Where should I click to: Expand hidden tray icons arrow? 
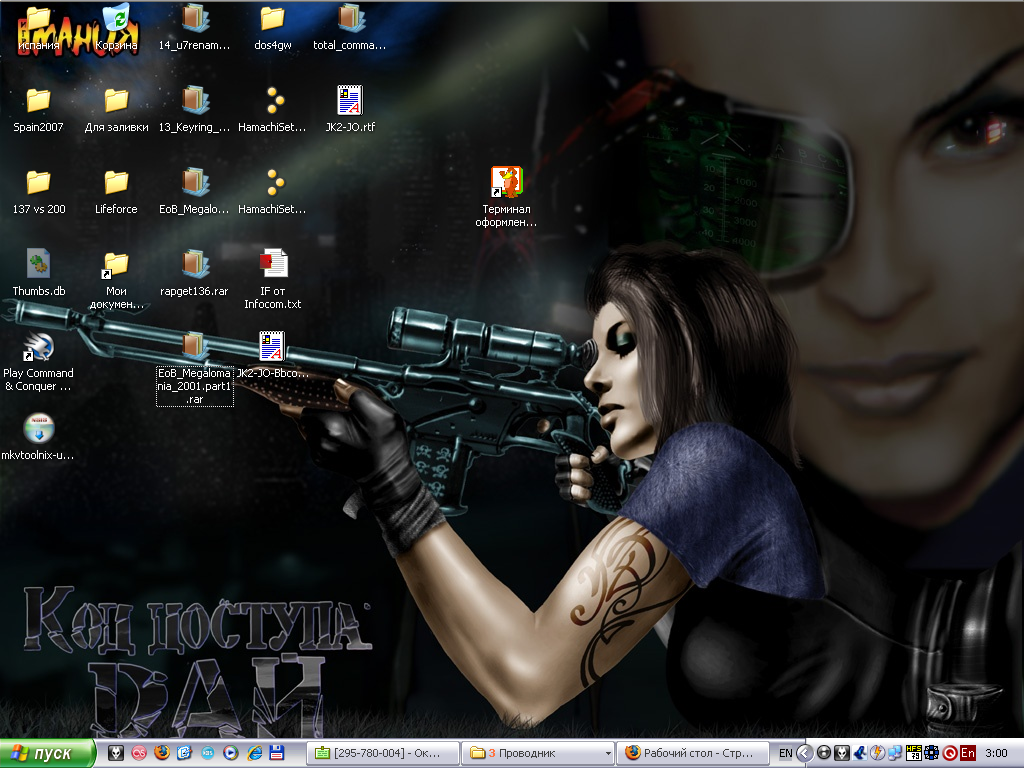(805, 753)
